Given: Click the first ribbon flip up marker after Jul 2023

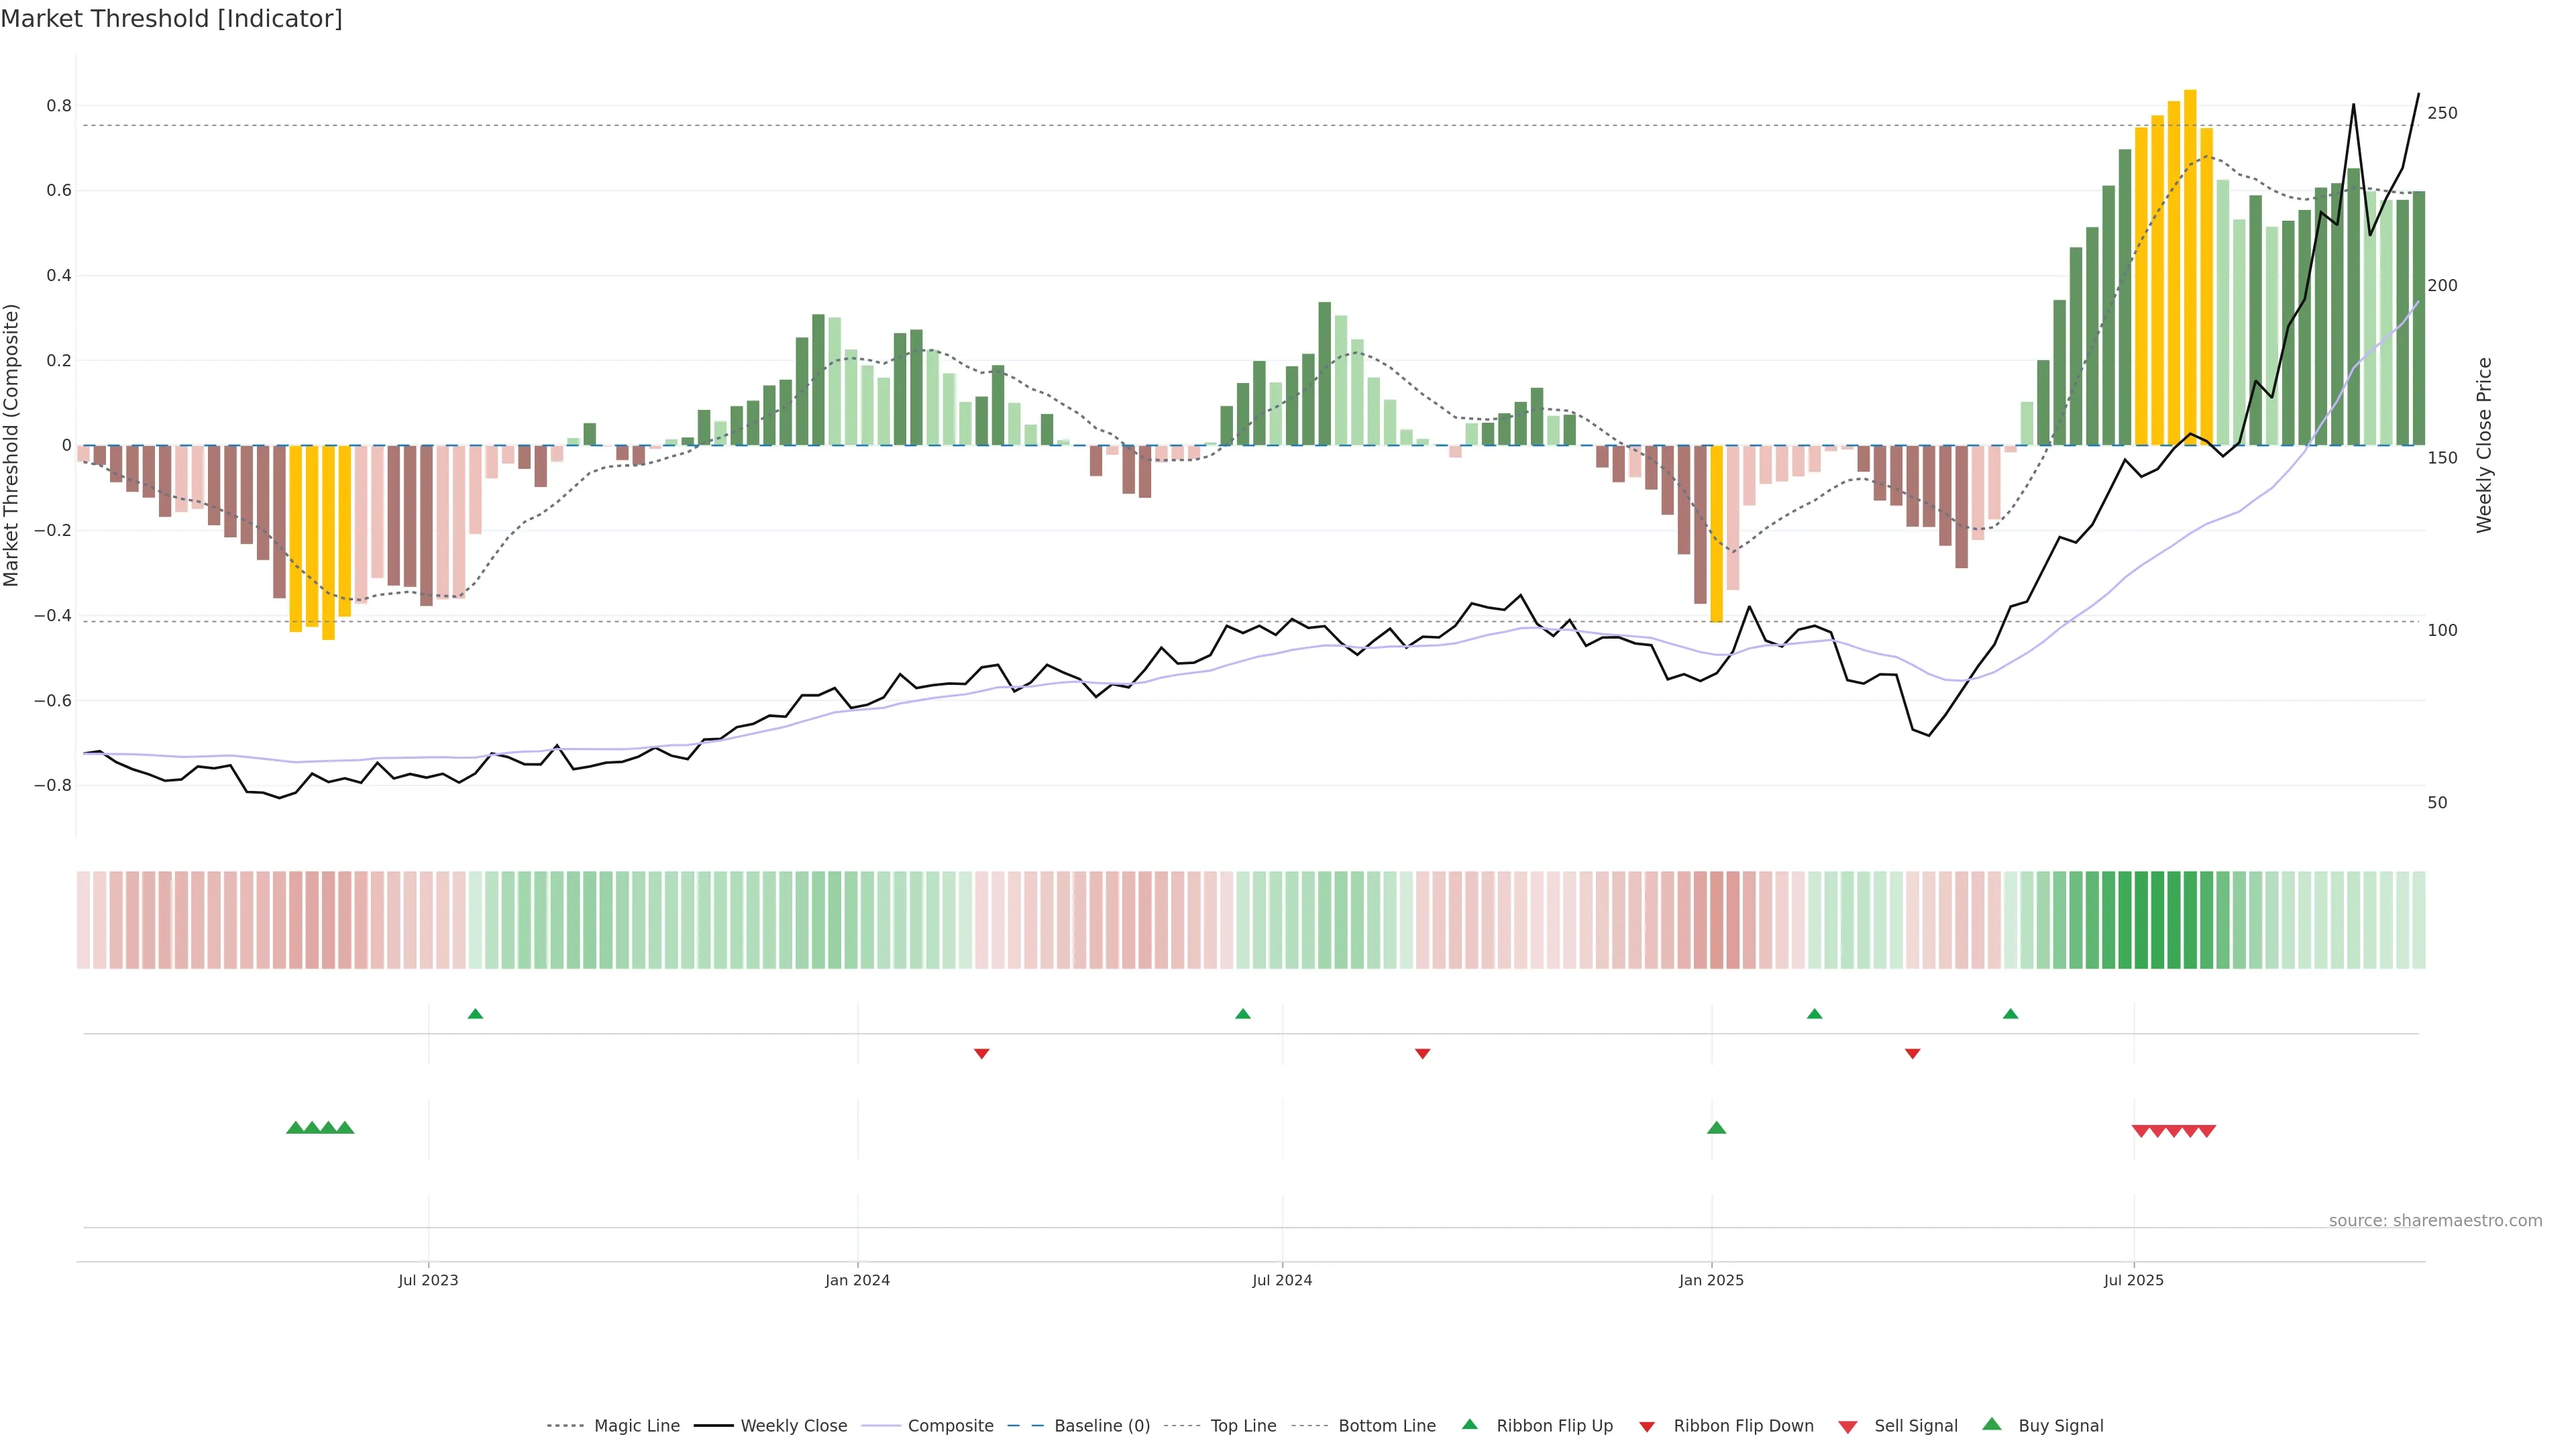Looking at the screenshot, I should (475, 1014).
